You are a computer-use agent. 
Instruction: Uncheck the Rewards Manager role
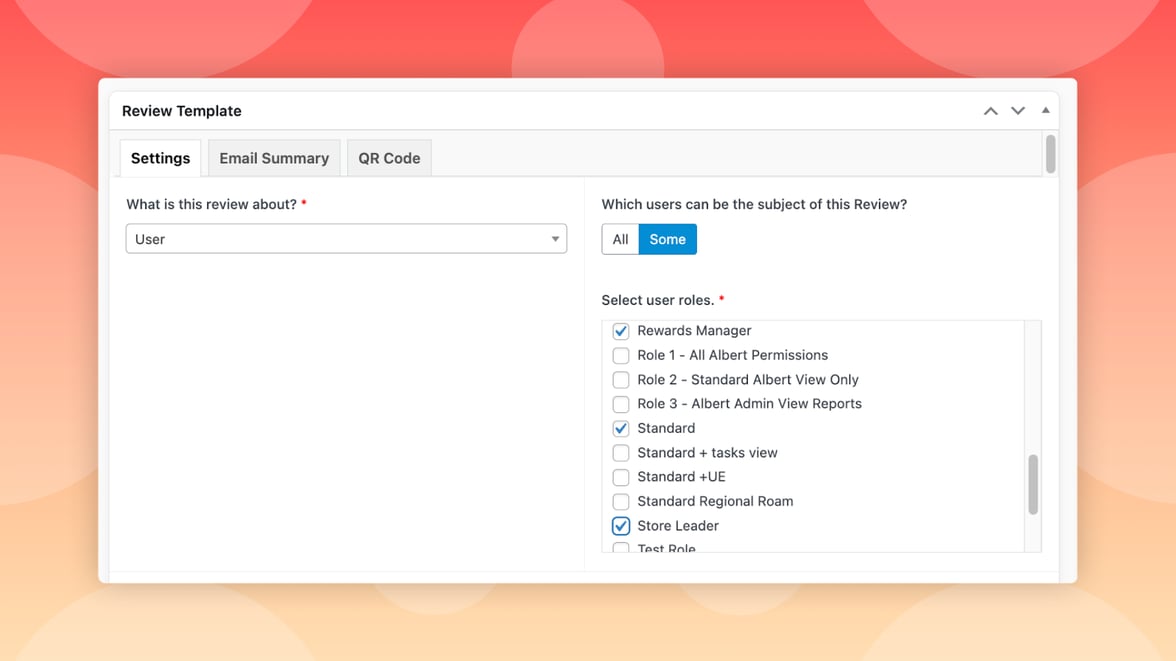621,331
